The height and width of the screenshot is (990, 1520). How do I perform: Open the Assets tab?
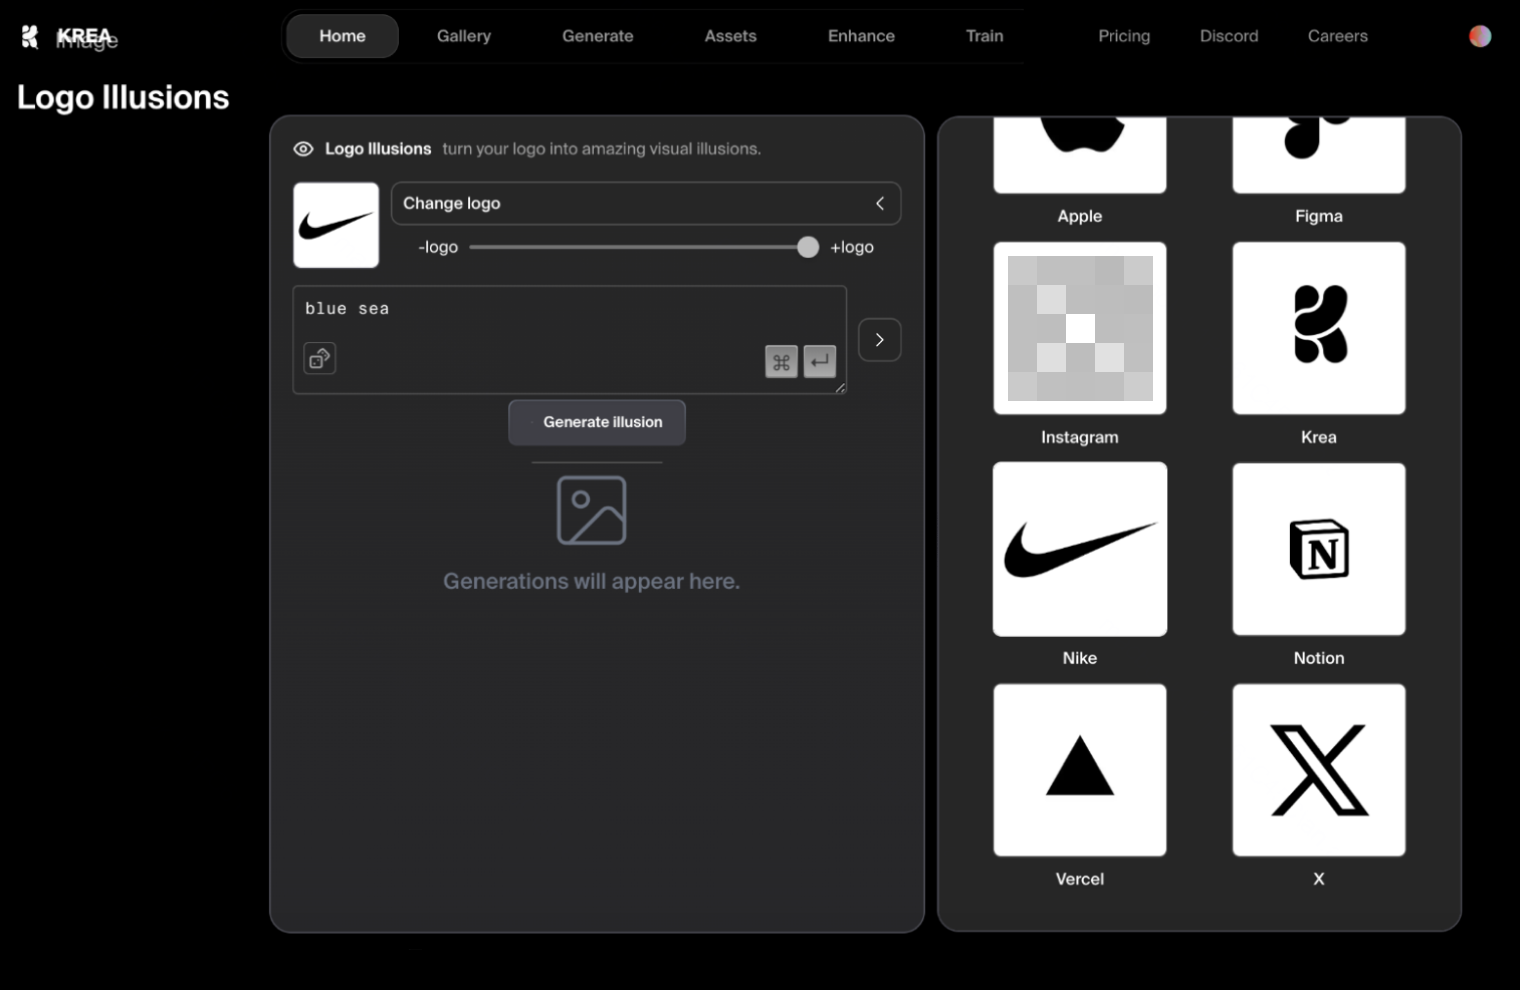point(731,36)
